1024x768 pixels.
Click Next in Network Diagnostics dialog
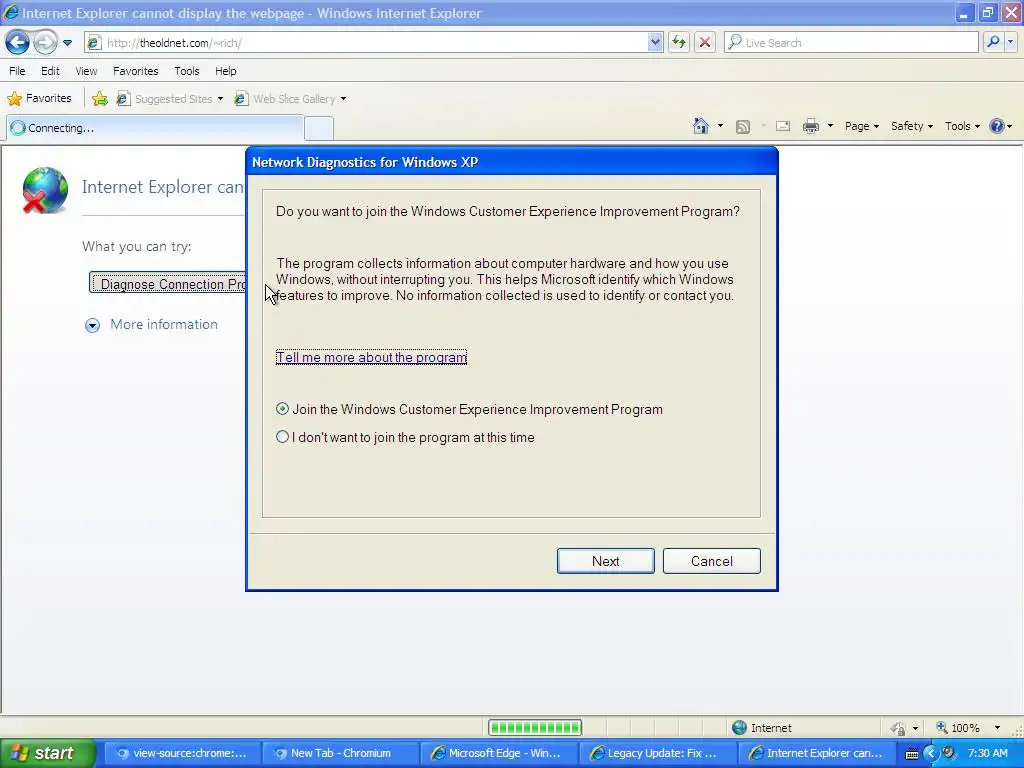coord(605,561)
